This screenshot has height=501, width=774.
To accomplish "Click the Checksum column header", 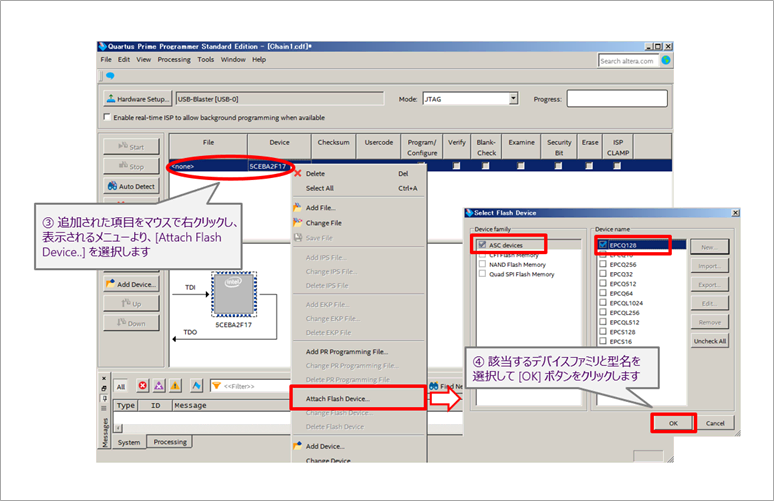I will point(334,147).
